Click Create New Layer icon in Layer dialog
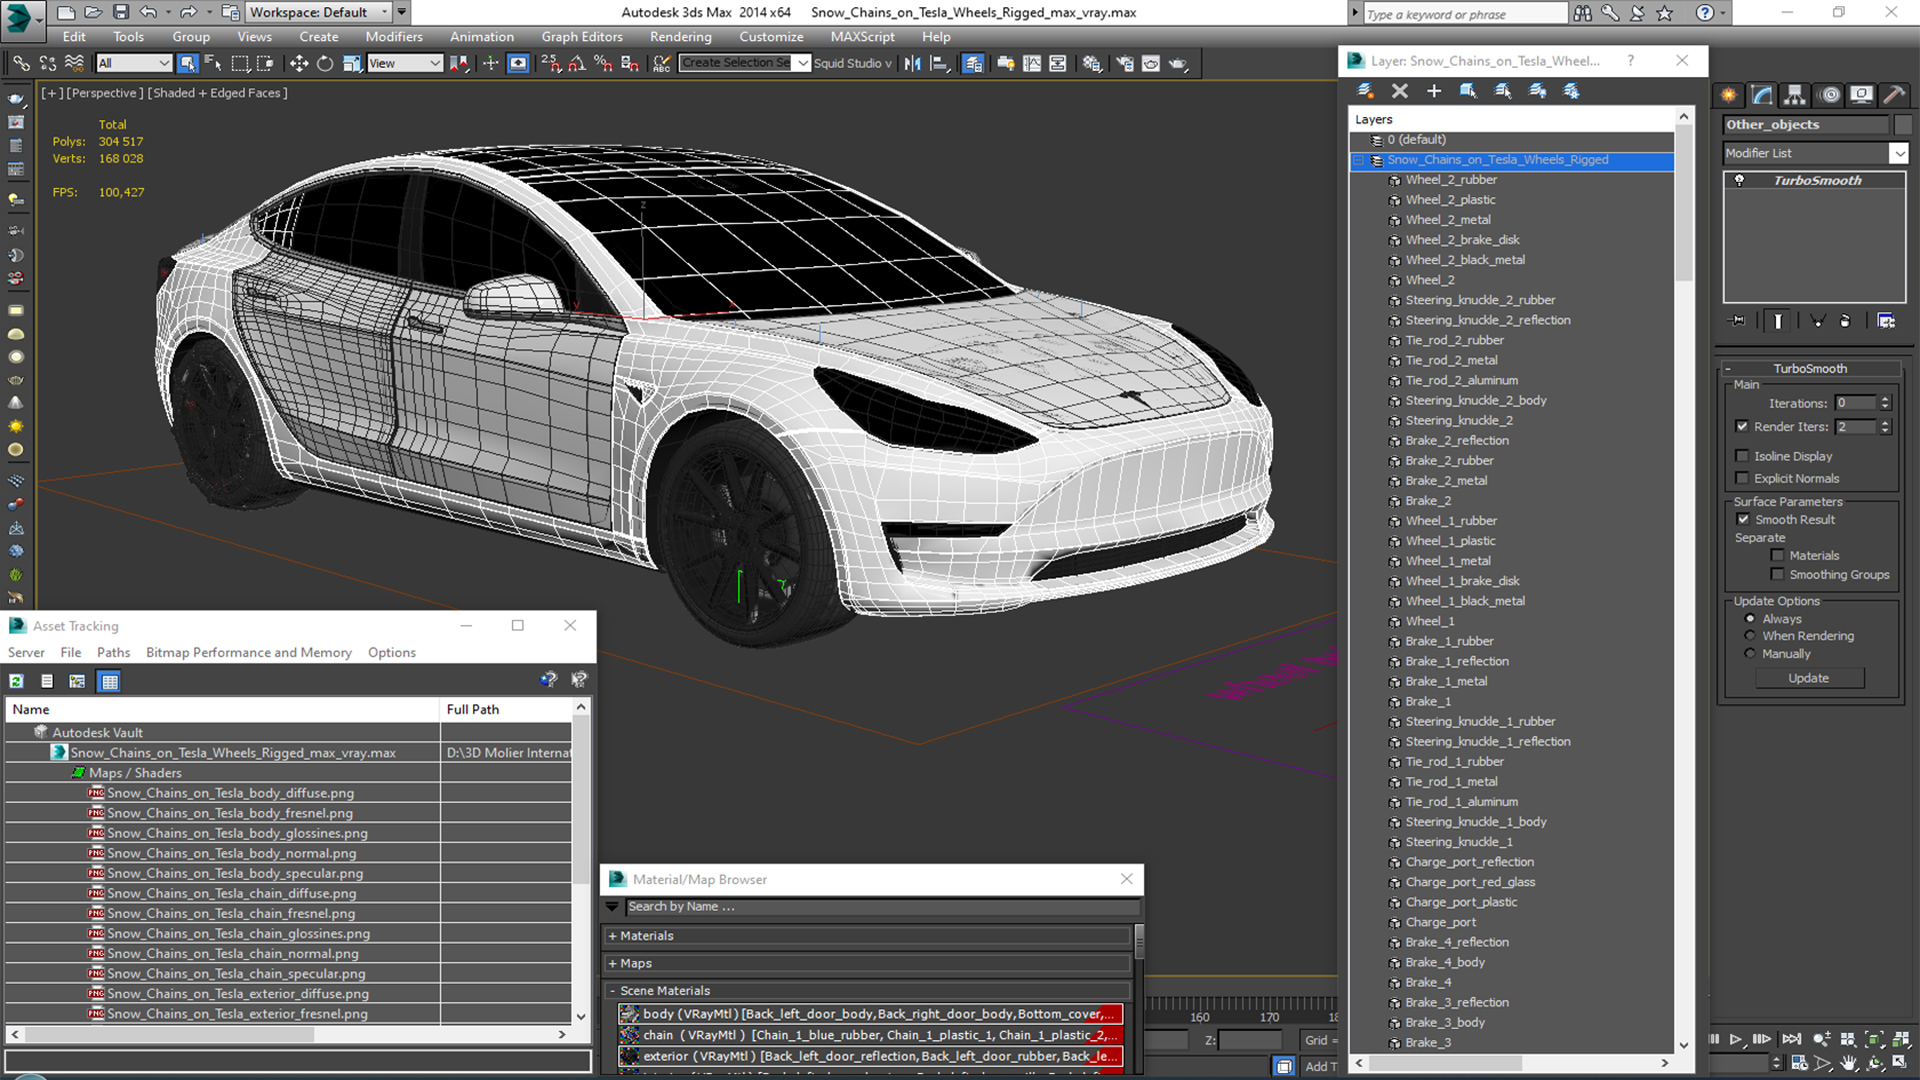1920x1080 pixels. 1365,91
